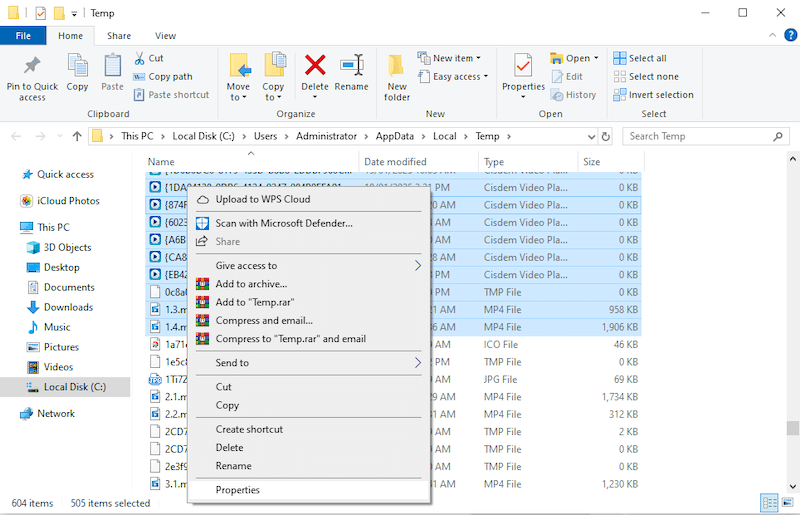The width and height of the screenshot is (800, 515).
Task: Click Select all in ribbon
Action: tap(647, 58)
